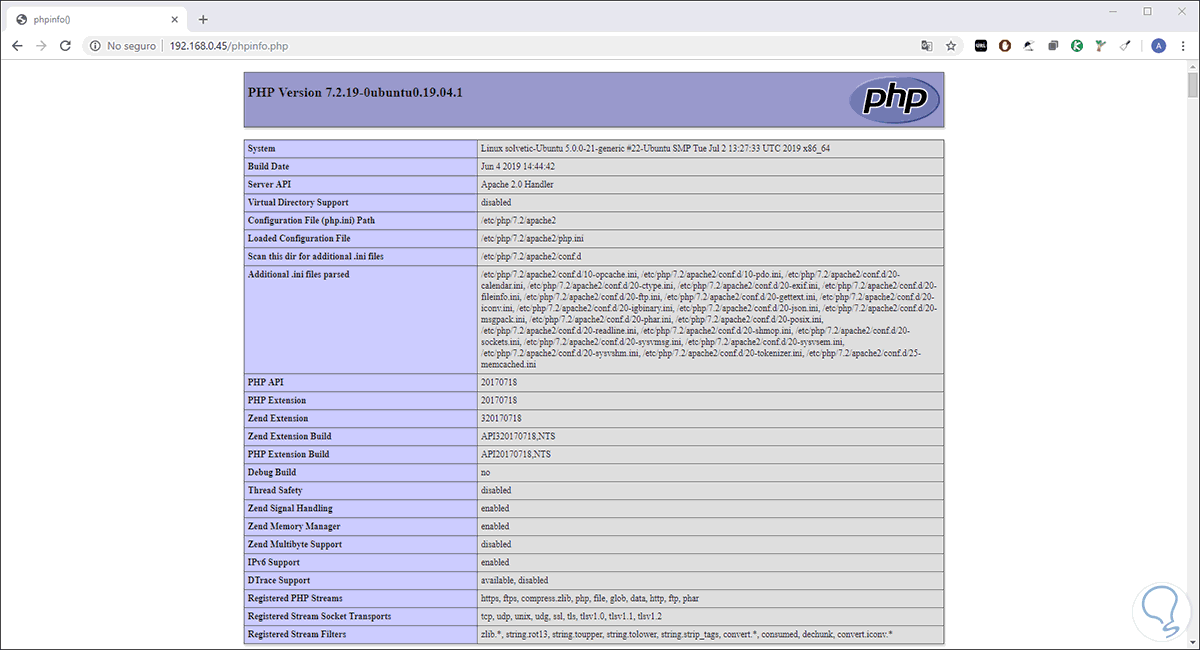Click the PHP Version 7.2.19 heading
Viewport: 1200px width, 650px height.
tap(355, 93)
